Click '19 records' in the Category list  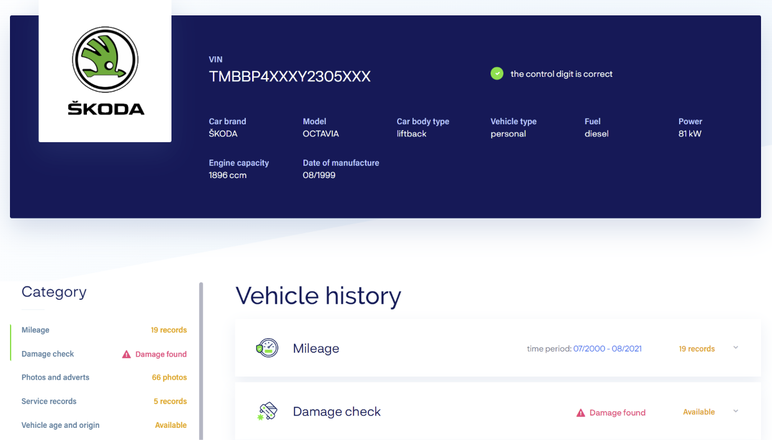tap(169, 330)
